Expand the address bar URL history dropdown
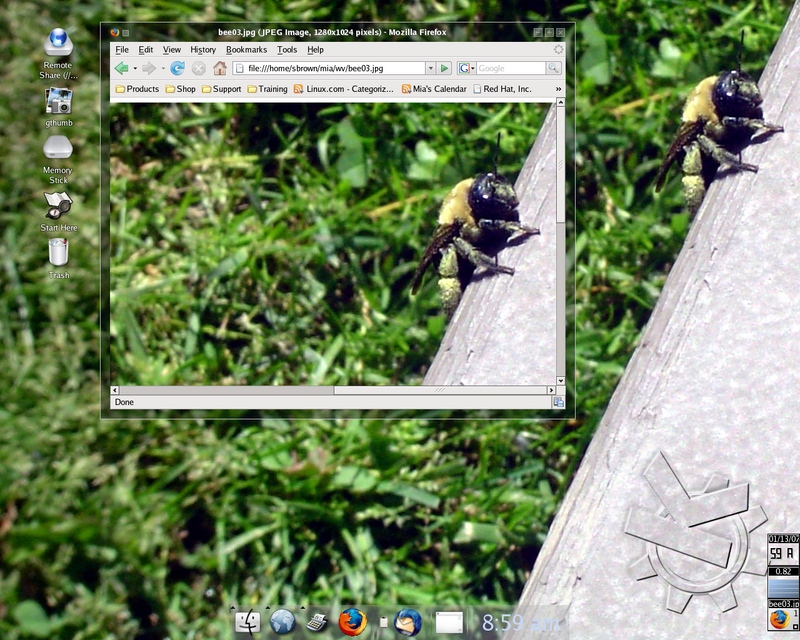Screen dimensions: 800x640 (431, 68)
